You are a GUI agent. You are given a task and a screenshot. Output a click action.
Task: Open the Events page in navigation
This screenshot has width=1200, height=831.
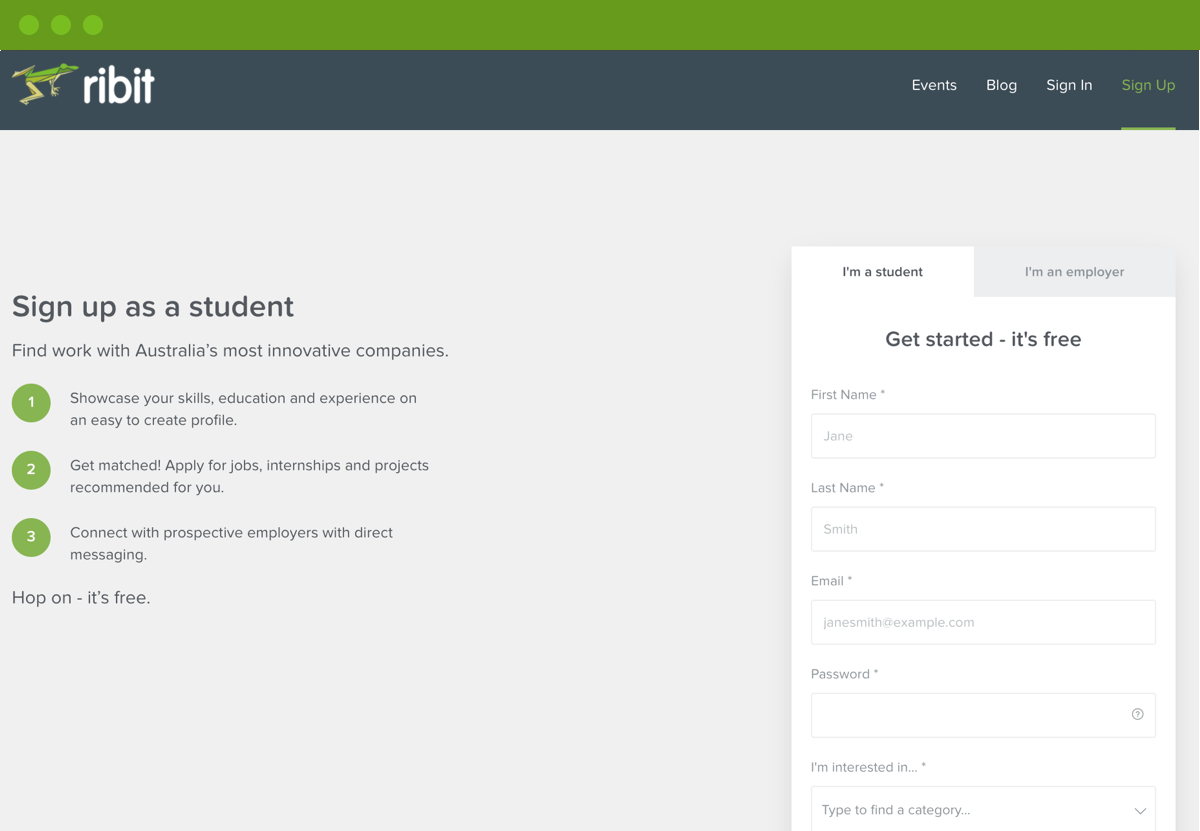934,85
